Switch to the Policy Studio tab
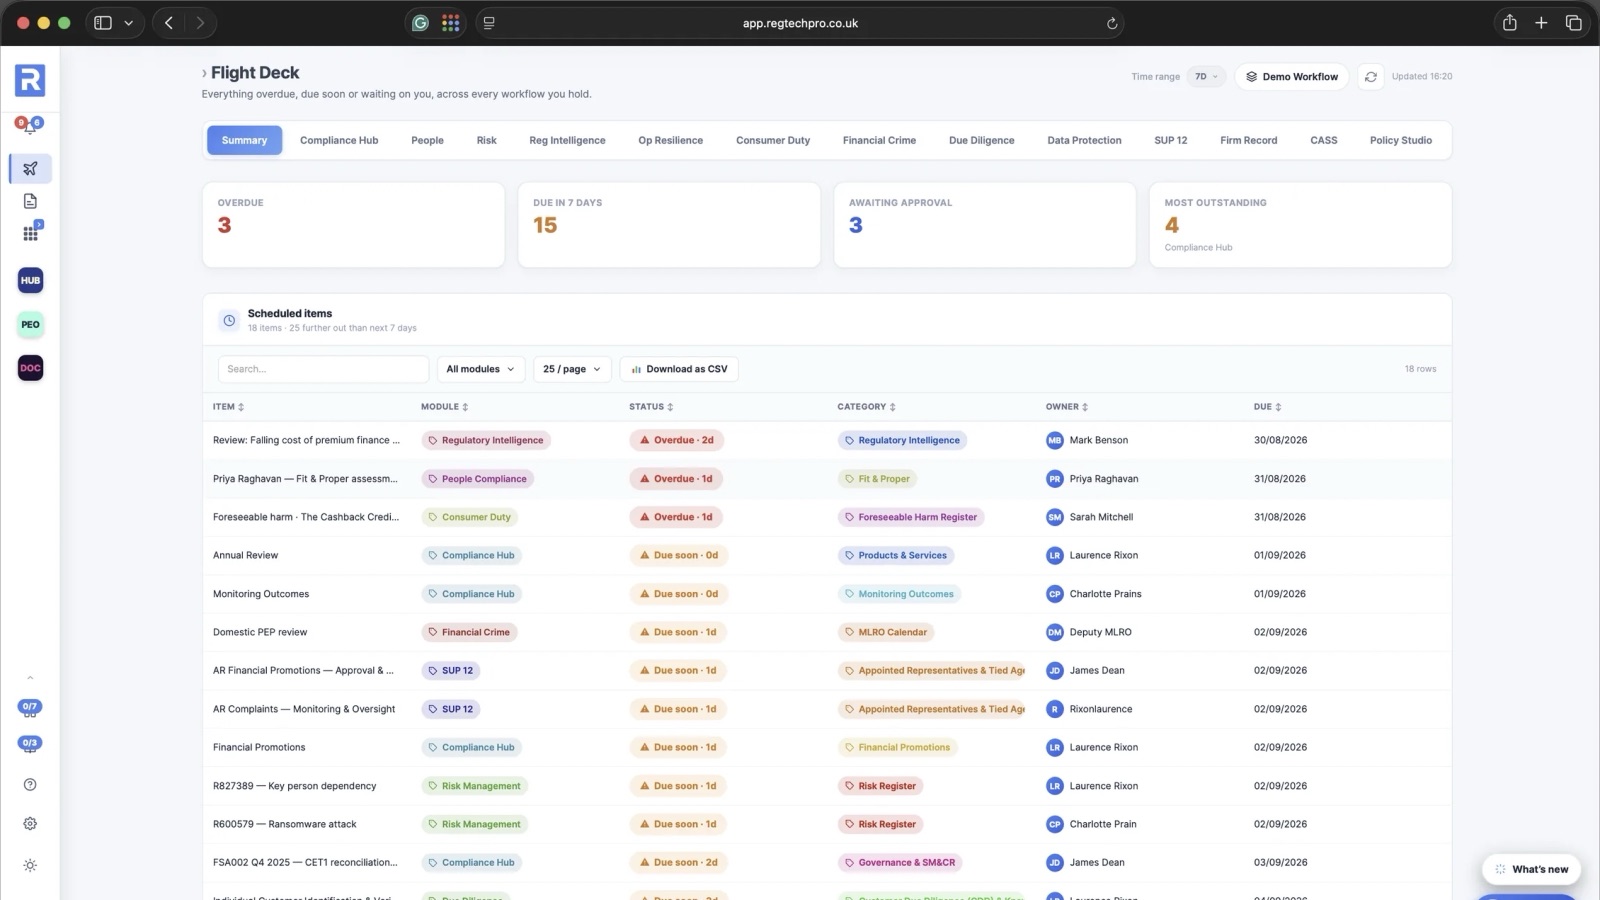The height and width of the screenshot is (900, 1600). [1400, 140]
